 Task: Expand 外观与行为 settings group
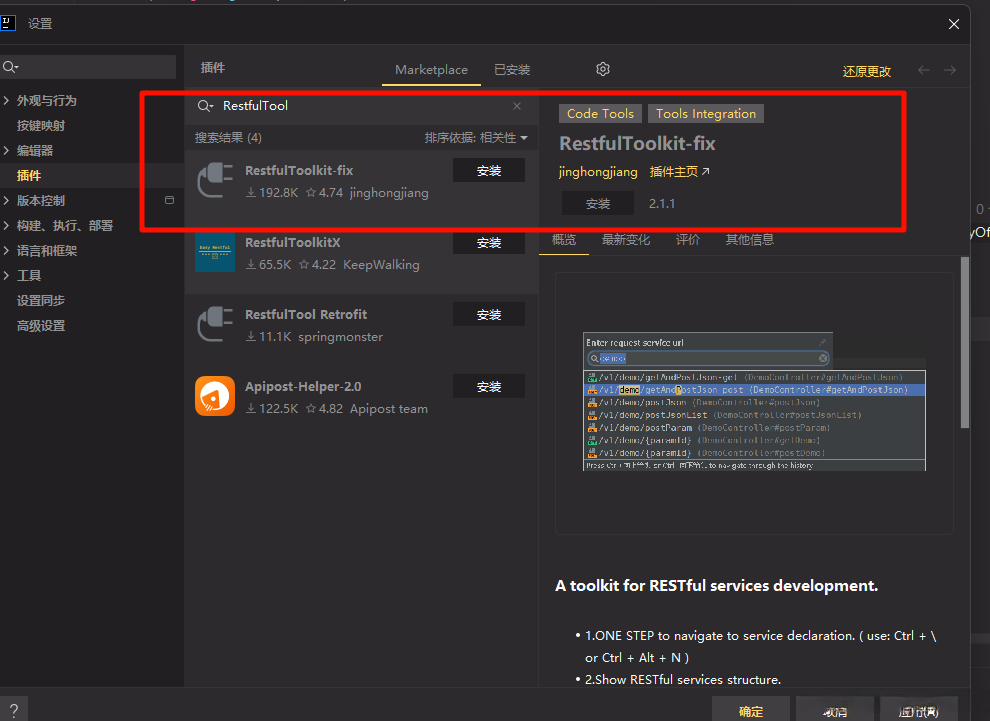click(x=6, y=100)
